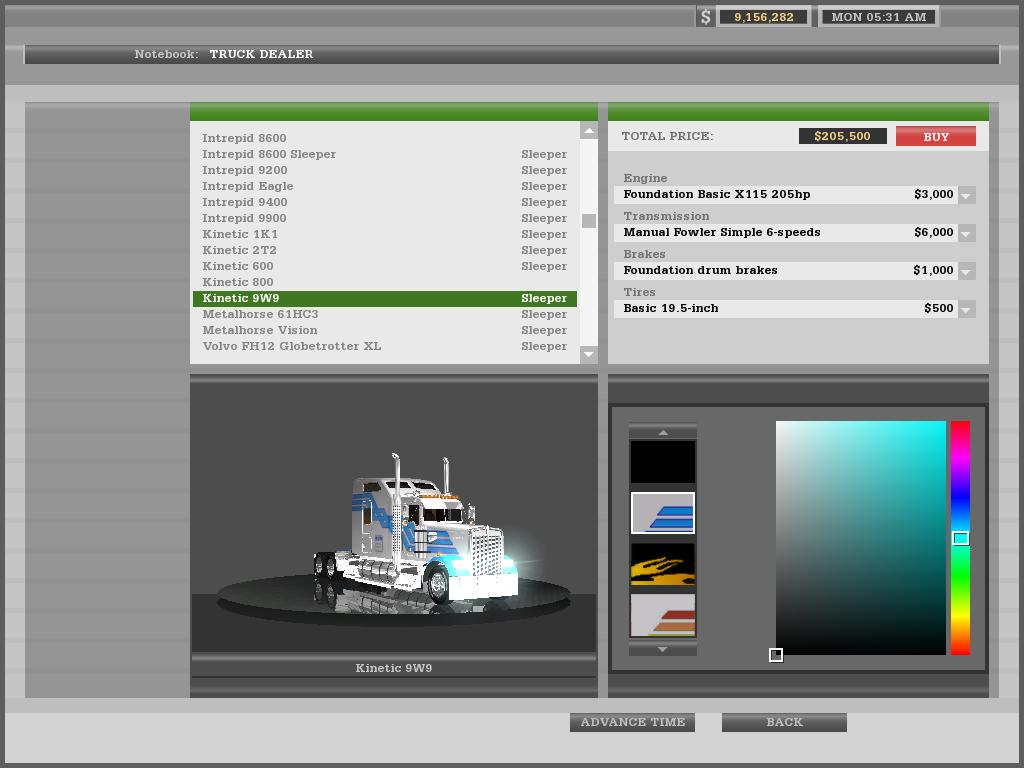Expand the Tires selection dropdown
Image resolution: width=1024 pixels, height=768 pixels.
tap(966, 309)
